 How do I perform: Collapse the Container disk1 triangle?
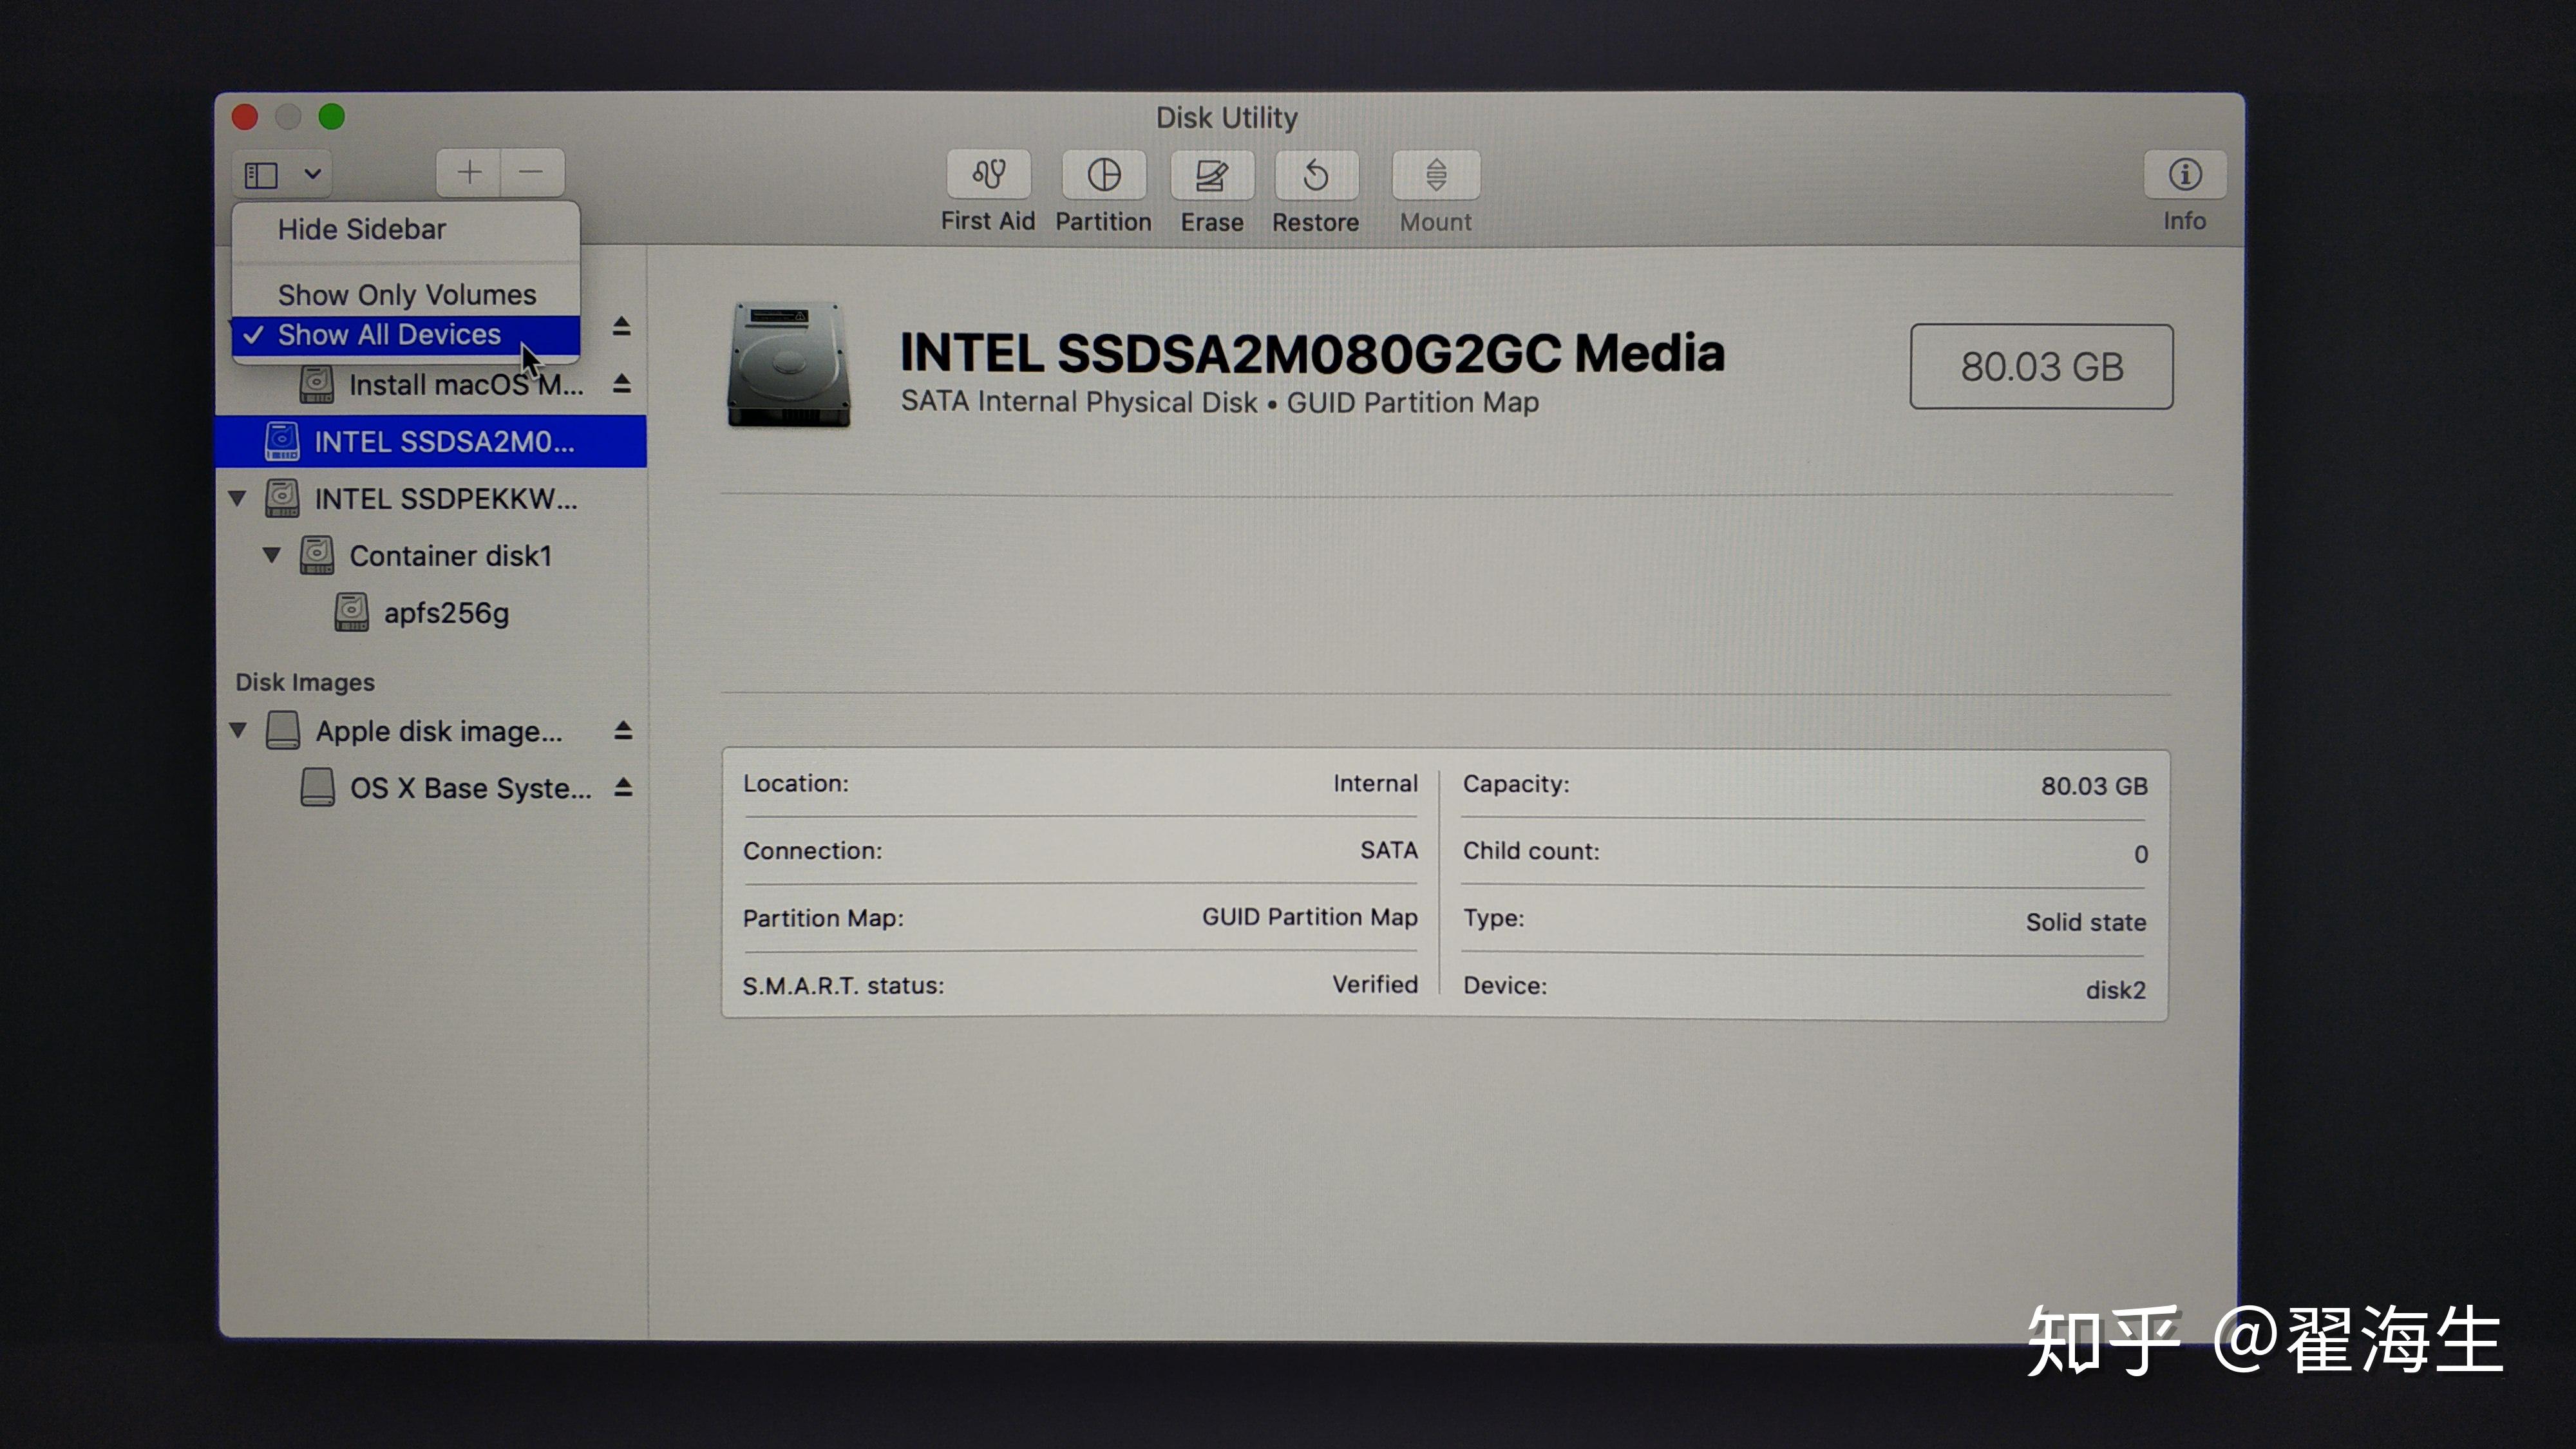tap(272, 555)
